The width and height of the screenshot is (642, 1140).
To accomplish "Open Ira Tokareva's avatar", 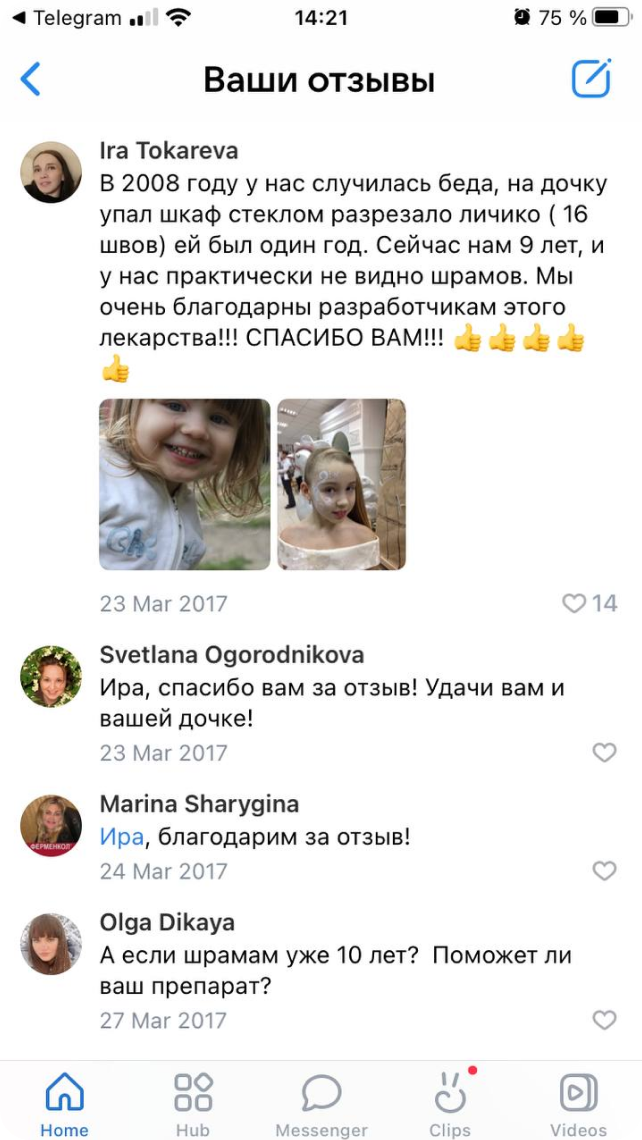I will [51, 172].
